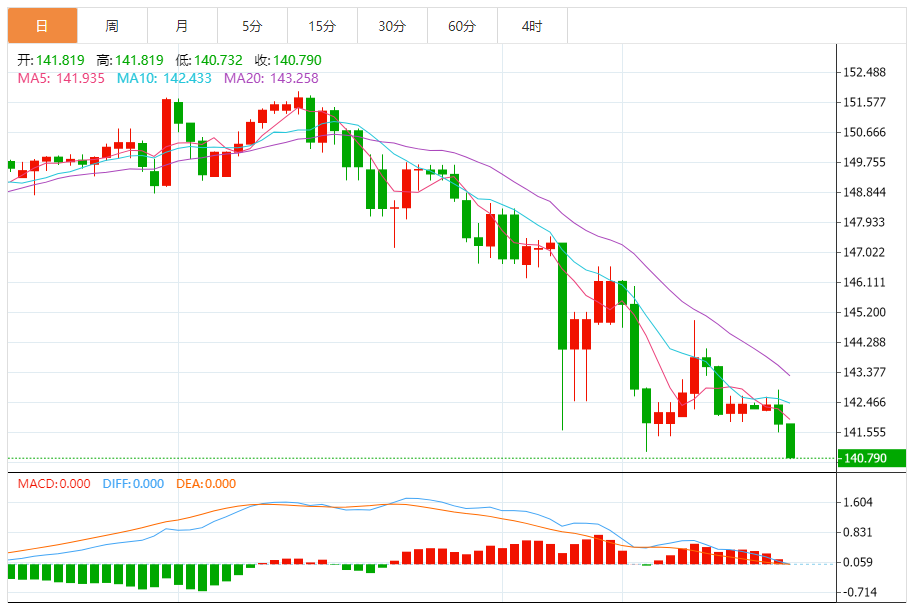Click the opening price 开: 141.819
The height and width of the screenshot is (603, 915).
tap(51, 60)
